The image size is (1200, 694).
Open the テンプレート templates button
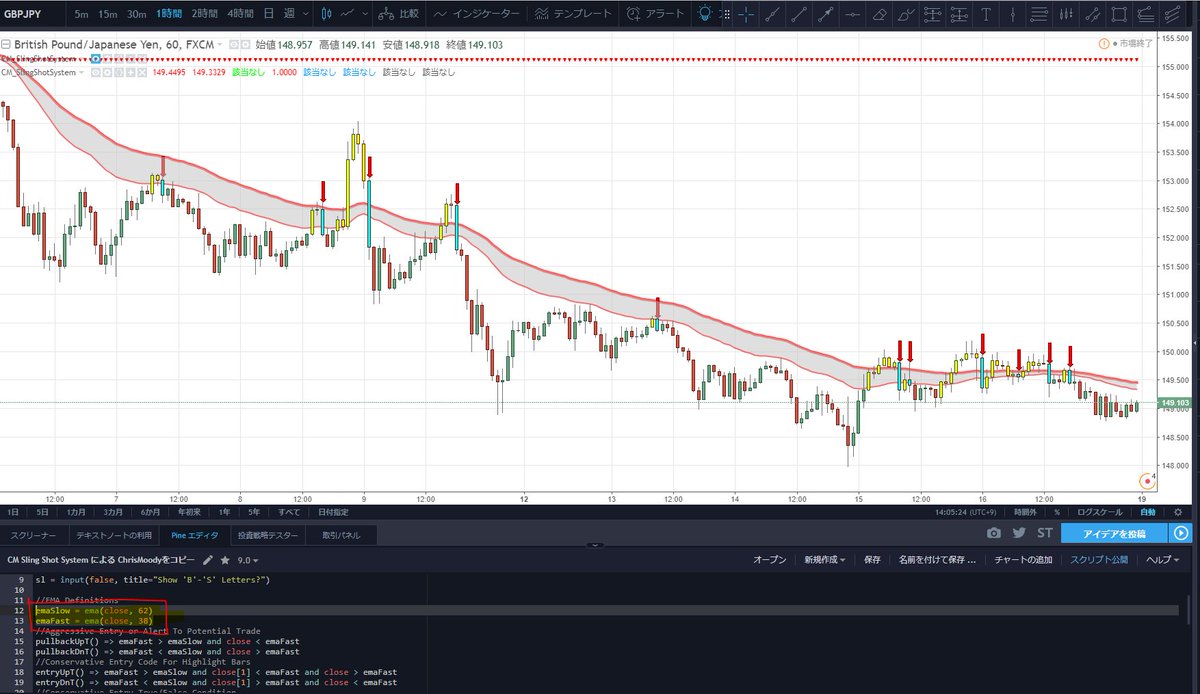coord(571,14)
